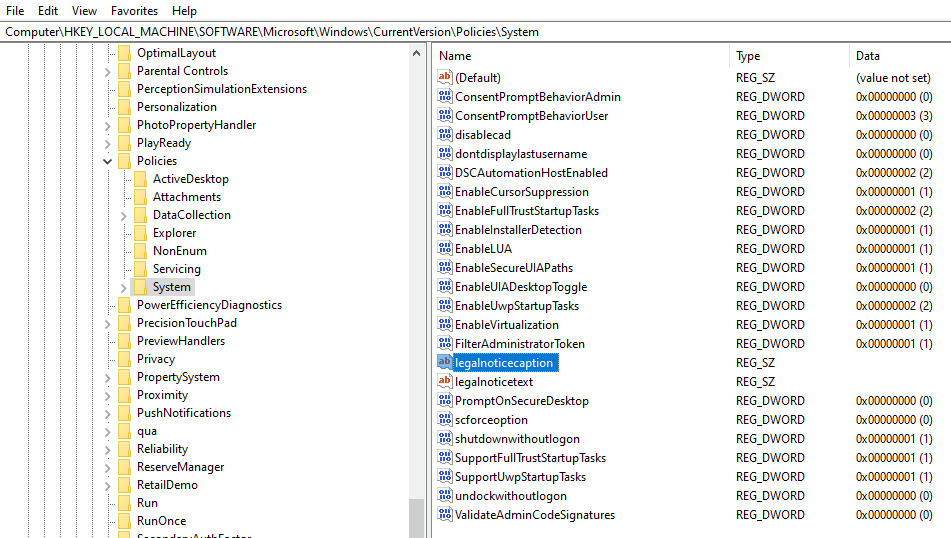The height and width of the screenshot is (538, 951).
Task: Expand the PropertySystem node
Action: tap(107, 378)
